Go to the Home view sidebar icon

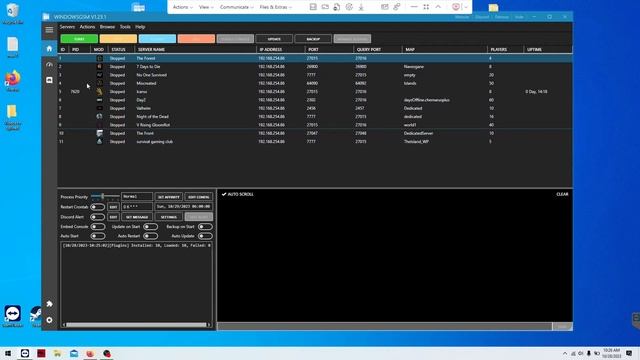[49, 49]
